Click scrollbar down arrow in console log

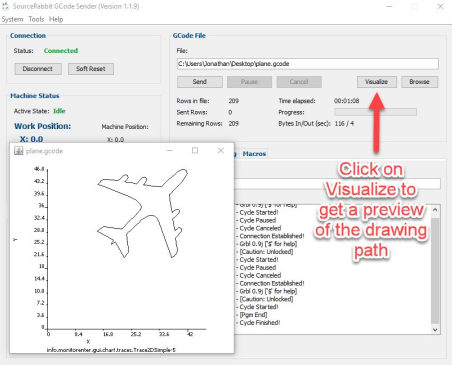(x=435, y=329)
